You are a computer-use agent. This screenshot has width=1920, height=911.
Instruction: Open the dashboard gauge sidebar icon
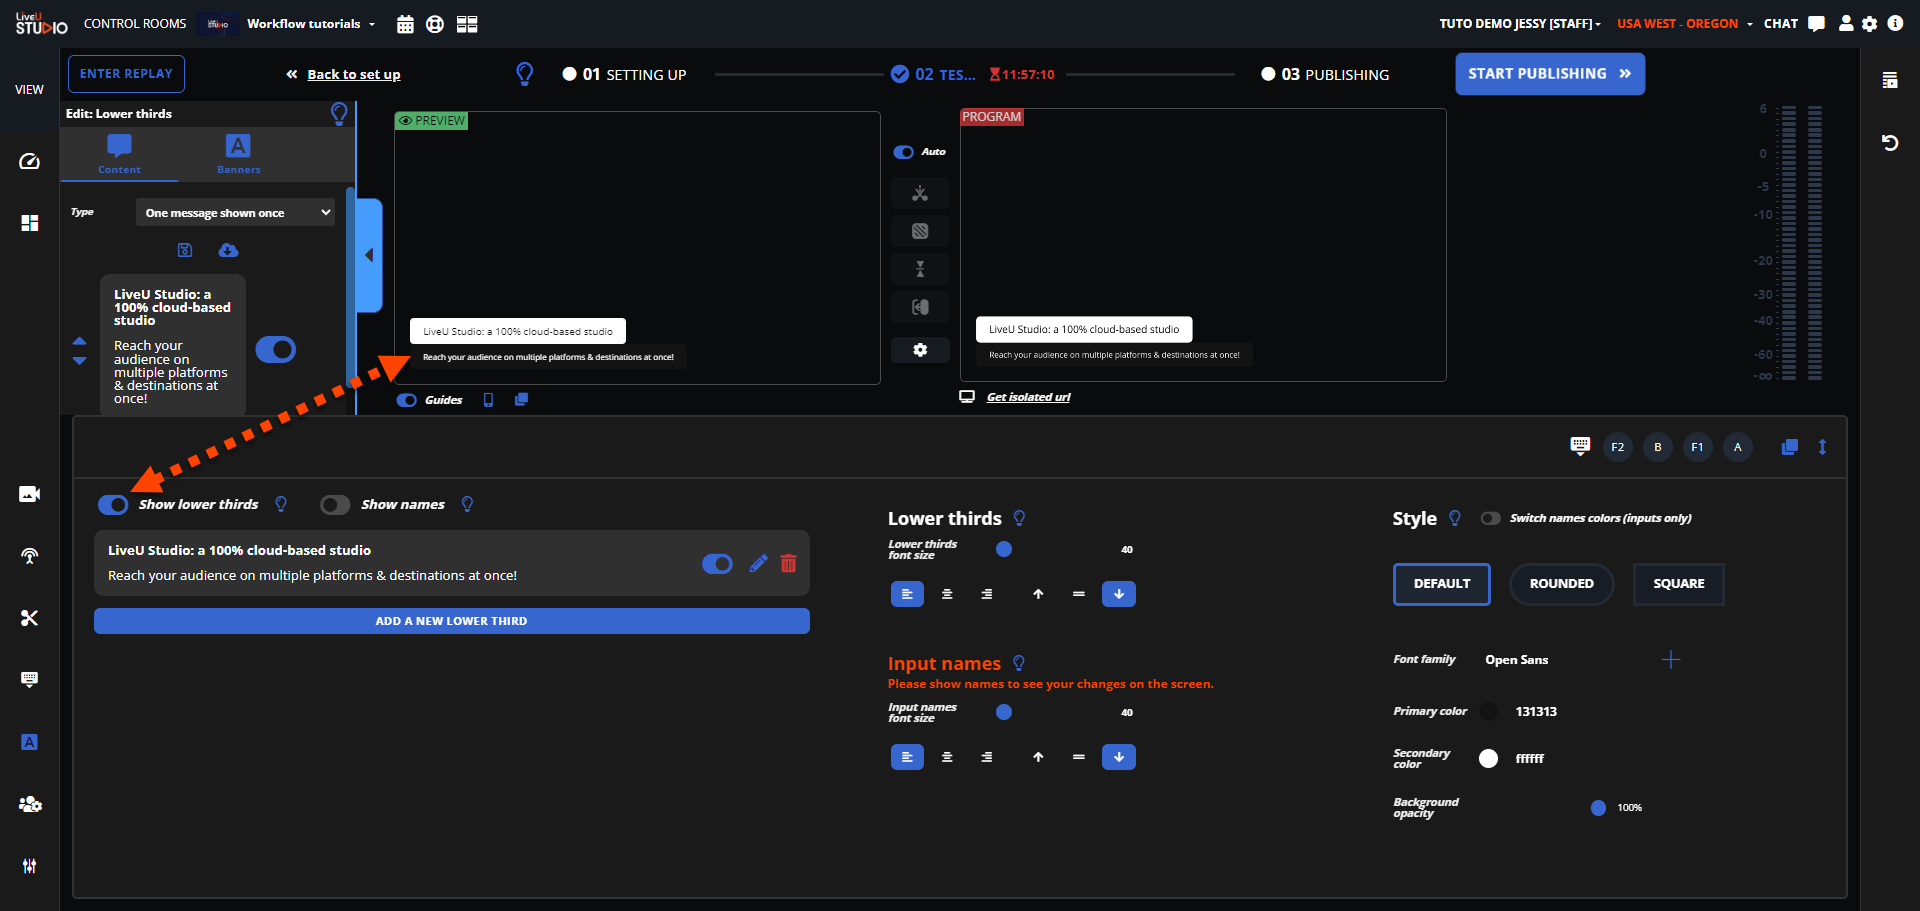click(30, 161)
